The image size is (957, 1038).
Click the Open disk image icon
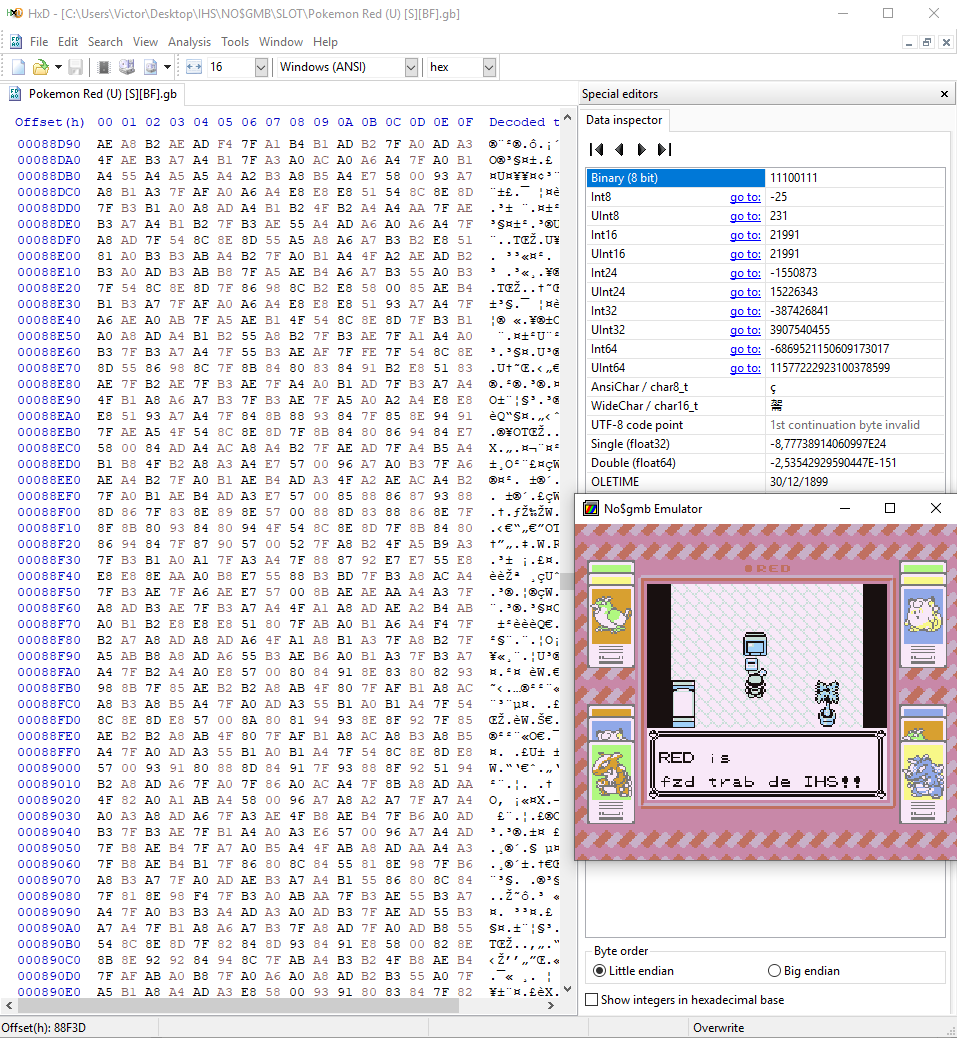[151, 67]
